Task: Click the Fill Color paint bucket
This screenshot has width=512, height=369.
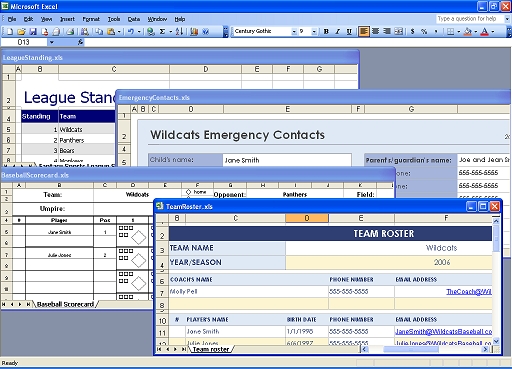Action: pos(468,31)
